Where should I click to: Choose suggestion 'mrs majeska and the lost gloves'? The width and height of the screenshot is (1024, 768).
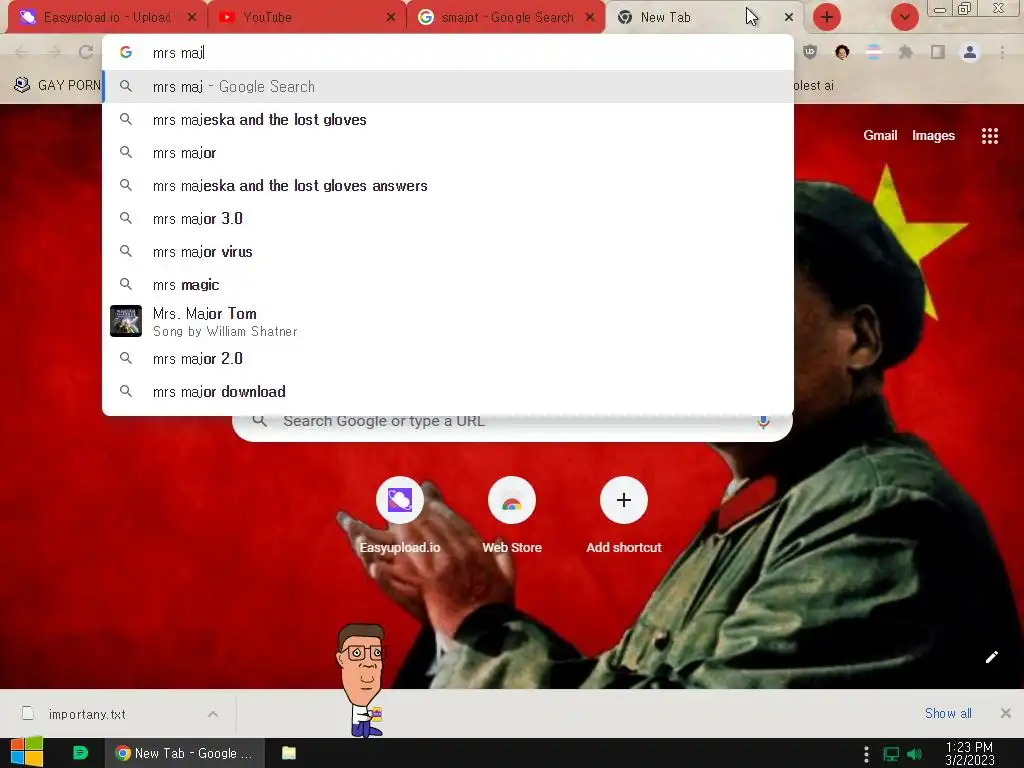coord(448,120)
